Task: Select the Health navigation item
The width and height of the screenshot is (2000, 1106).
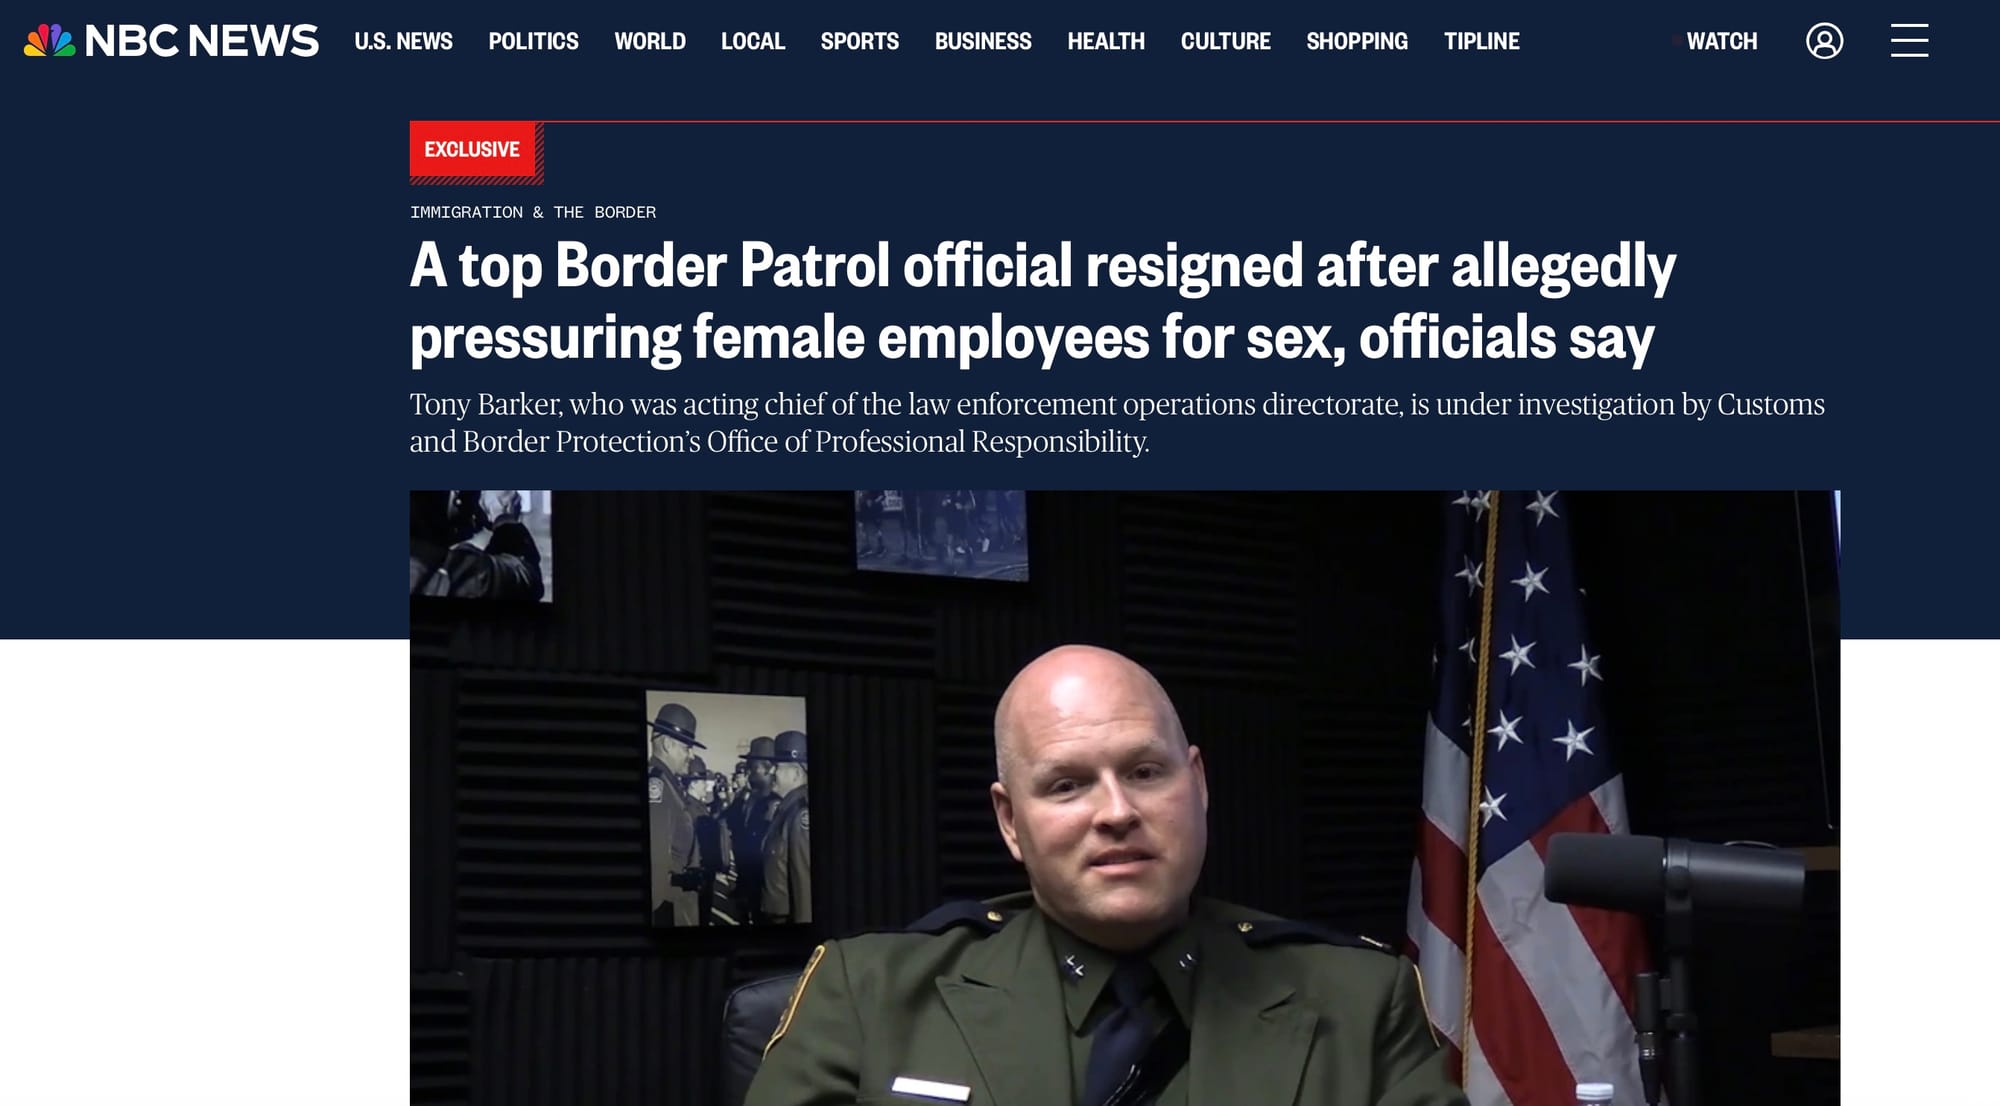Action: 1106,41
